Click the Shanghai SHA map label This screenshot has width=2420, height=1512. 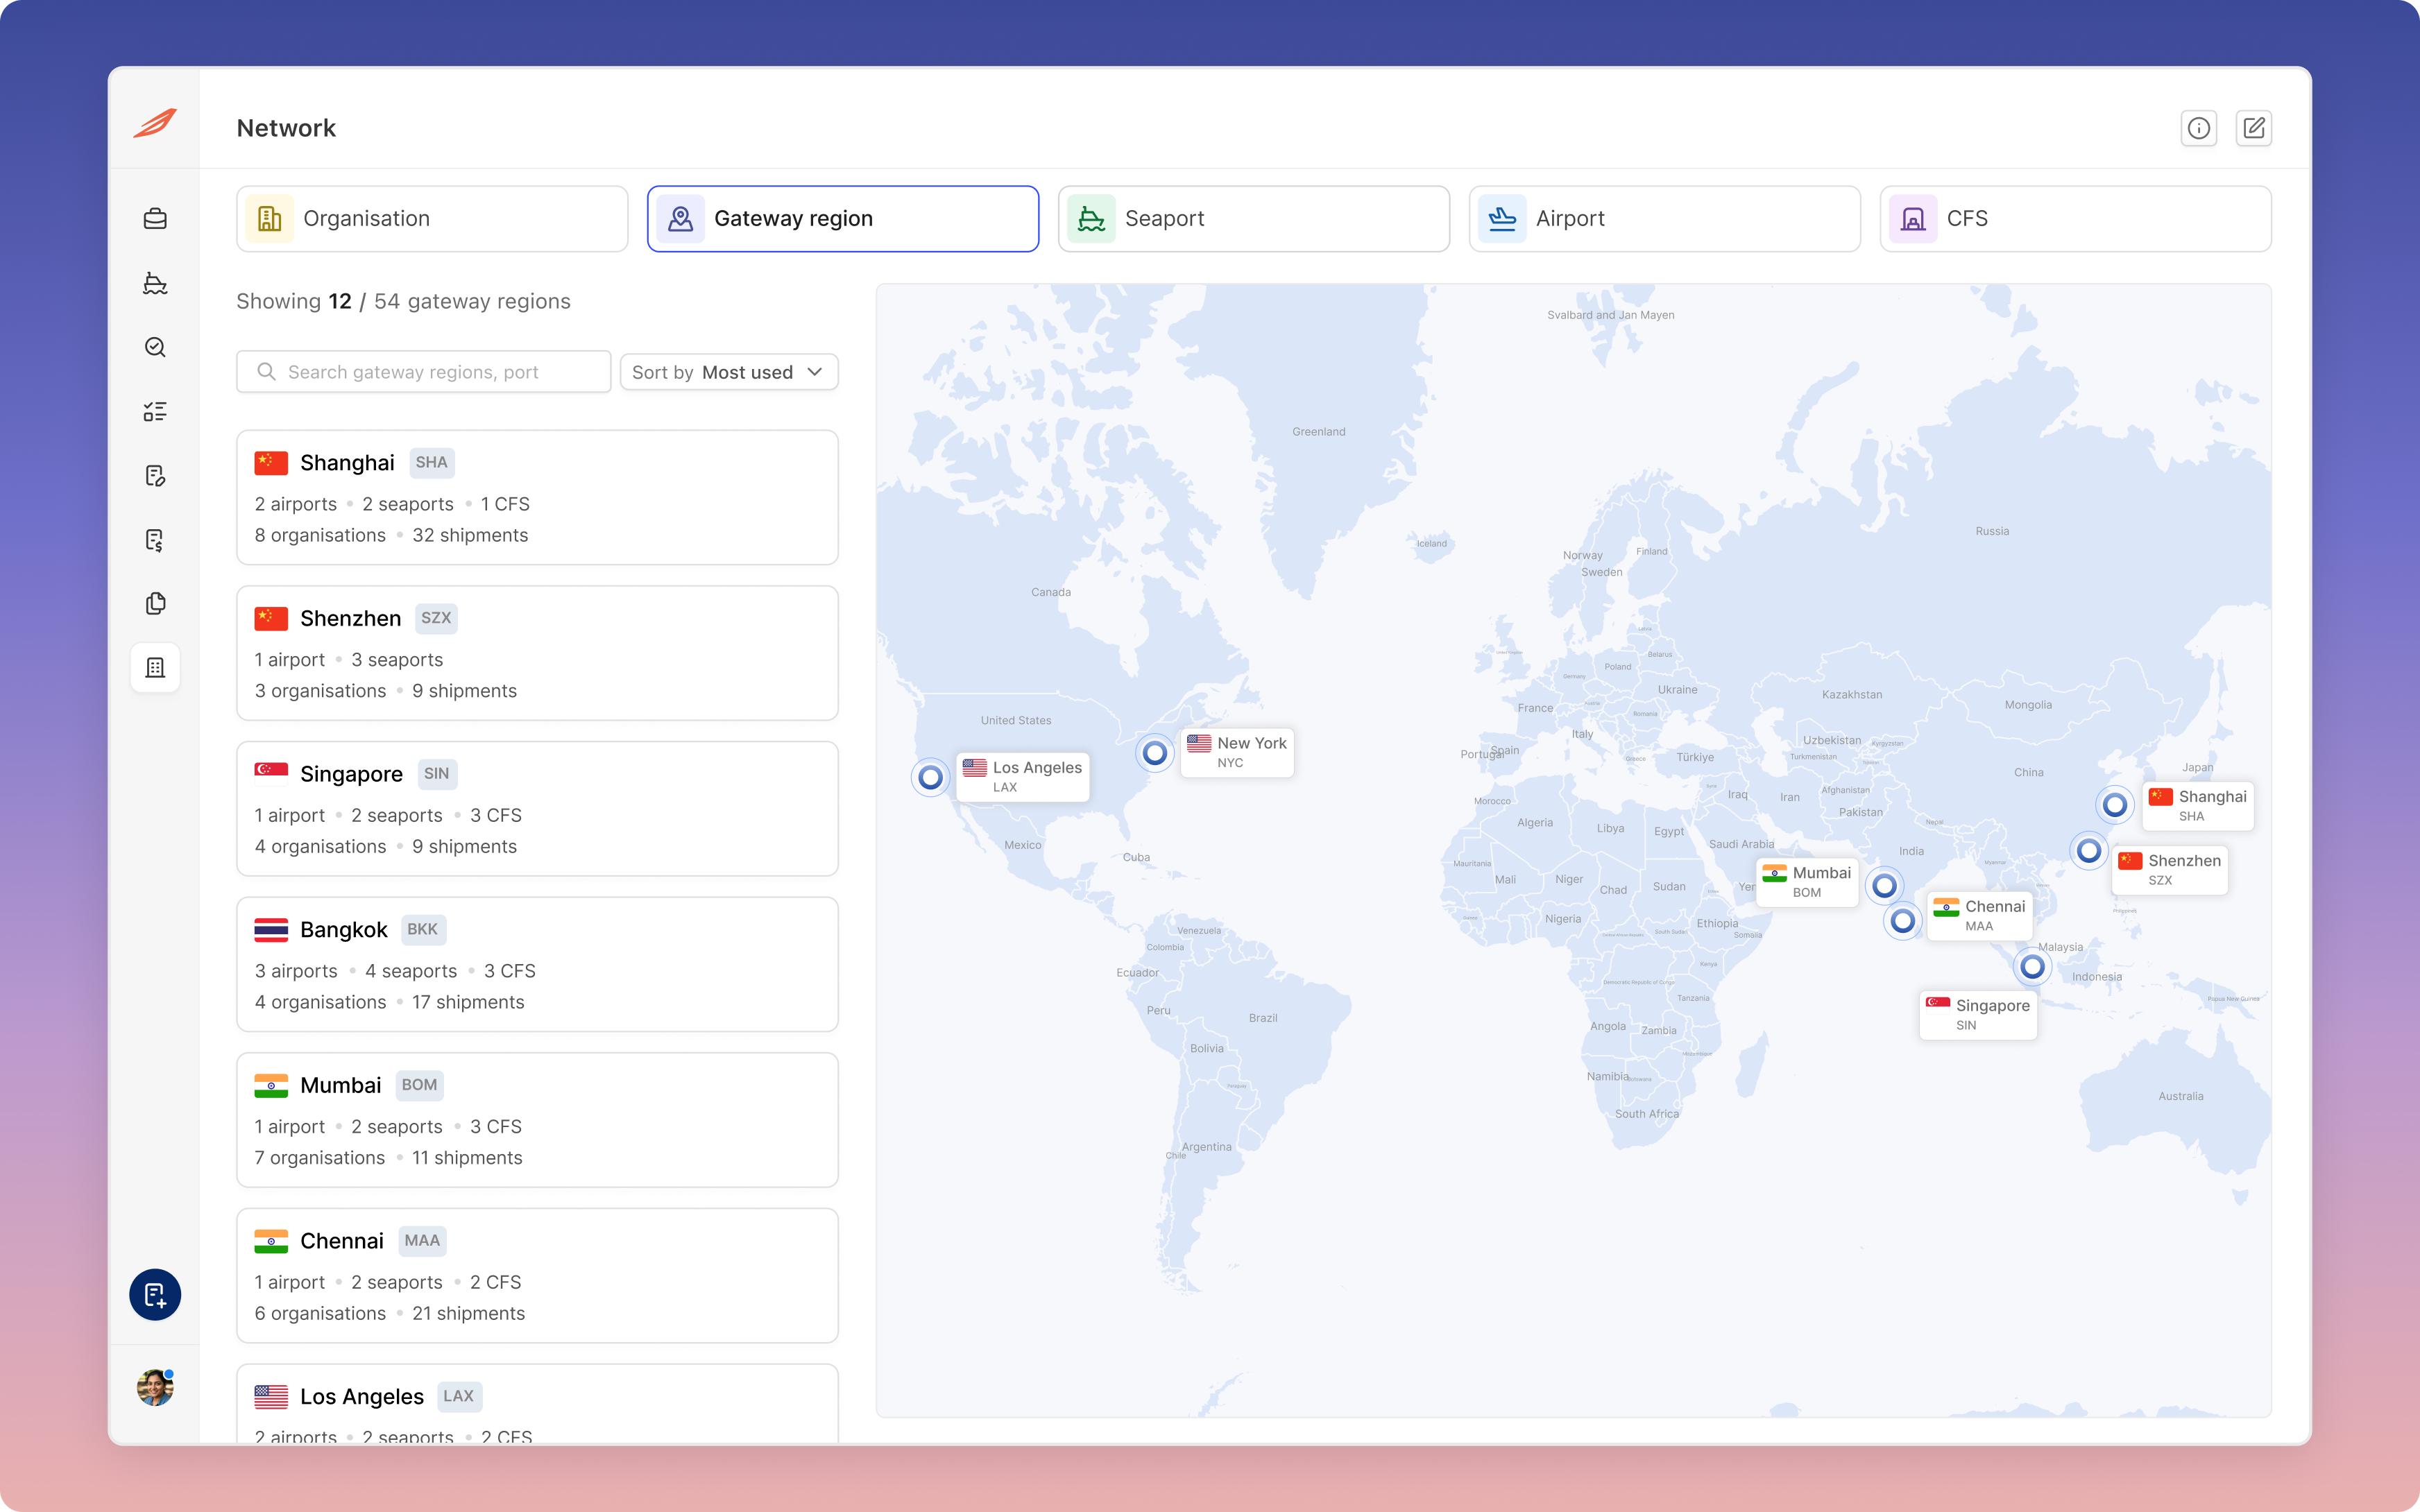(2198, 806)
